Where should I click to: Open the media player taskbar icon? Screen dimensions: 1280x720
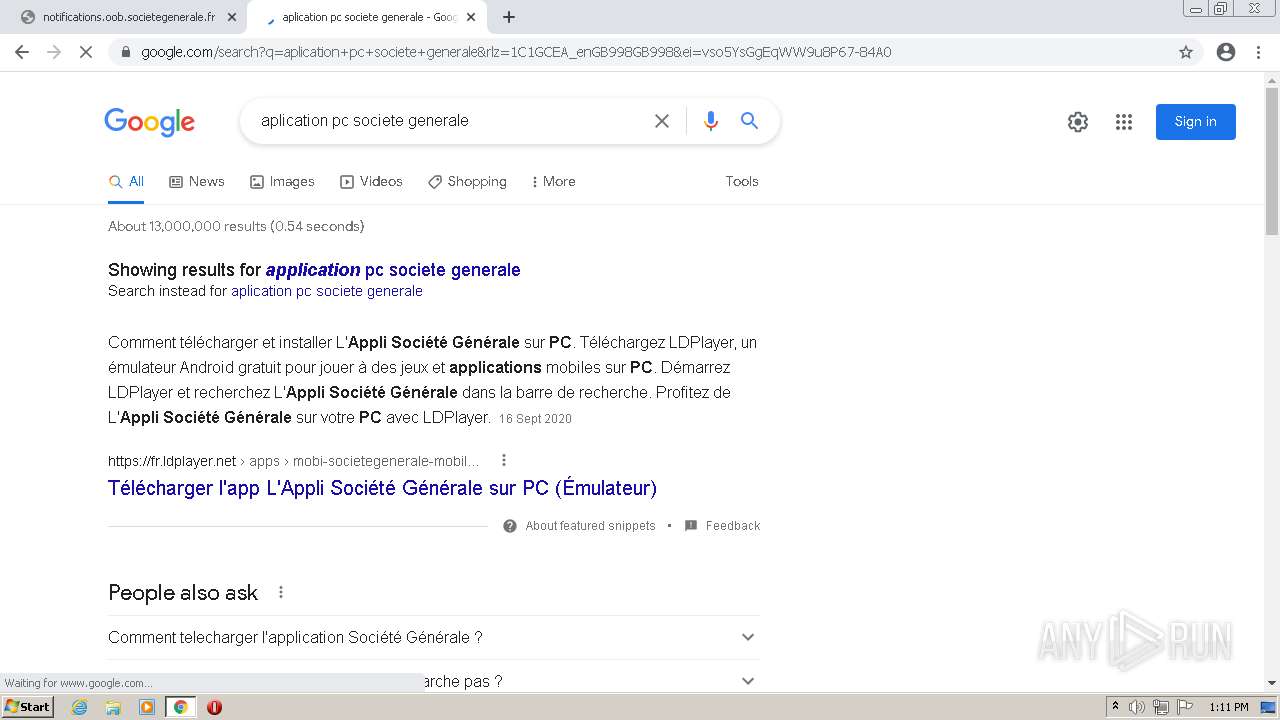[x=147, y=707]
